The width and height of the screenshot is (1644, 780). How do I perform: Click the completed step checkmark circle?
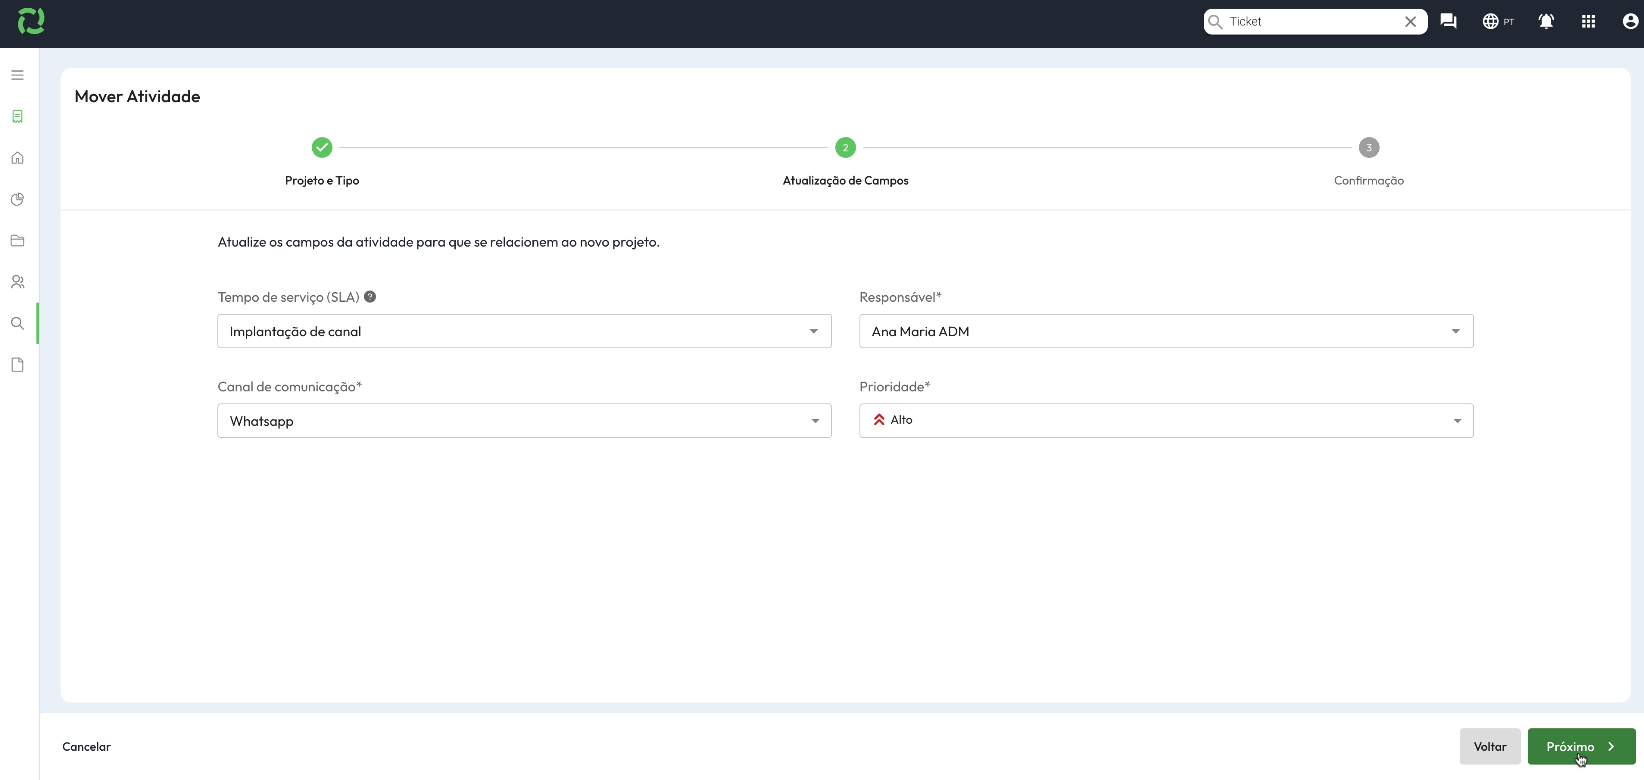322,148
